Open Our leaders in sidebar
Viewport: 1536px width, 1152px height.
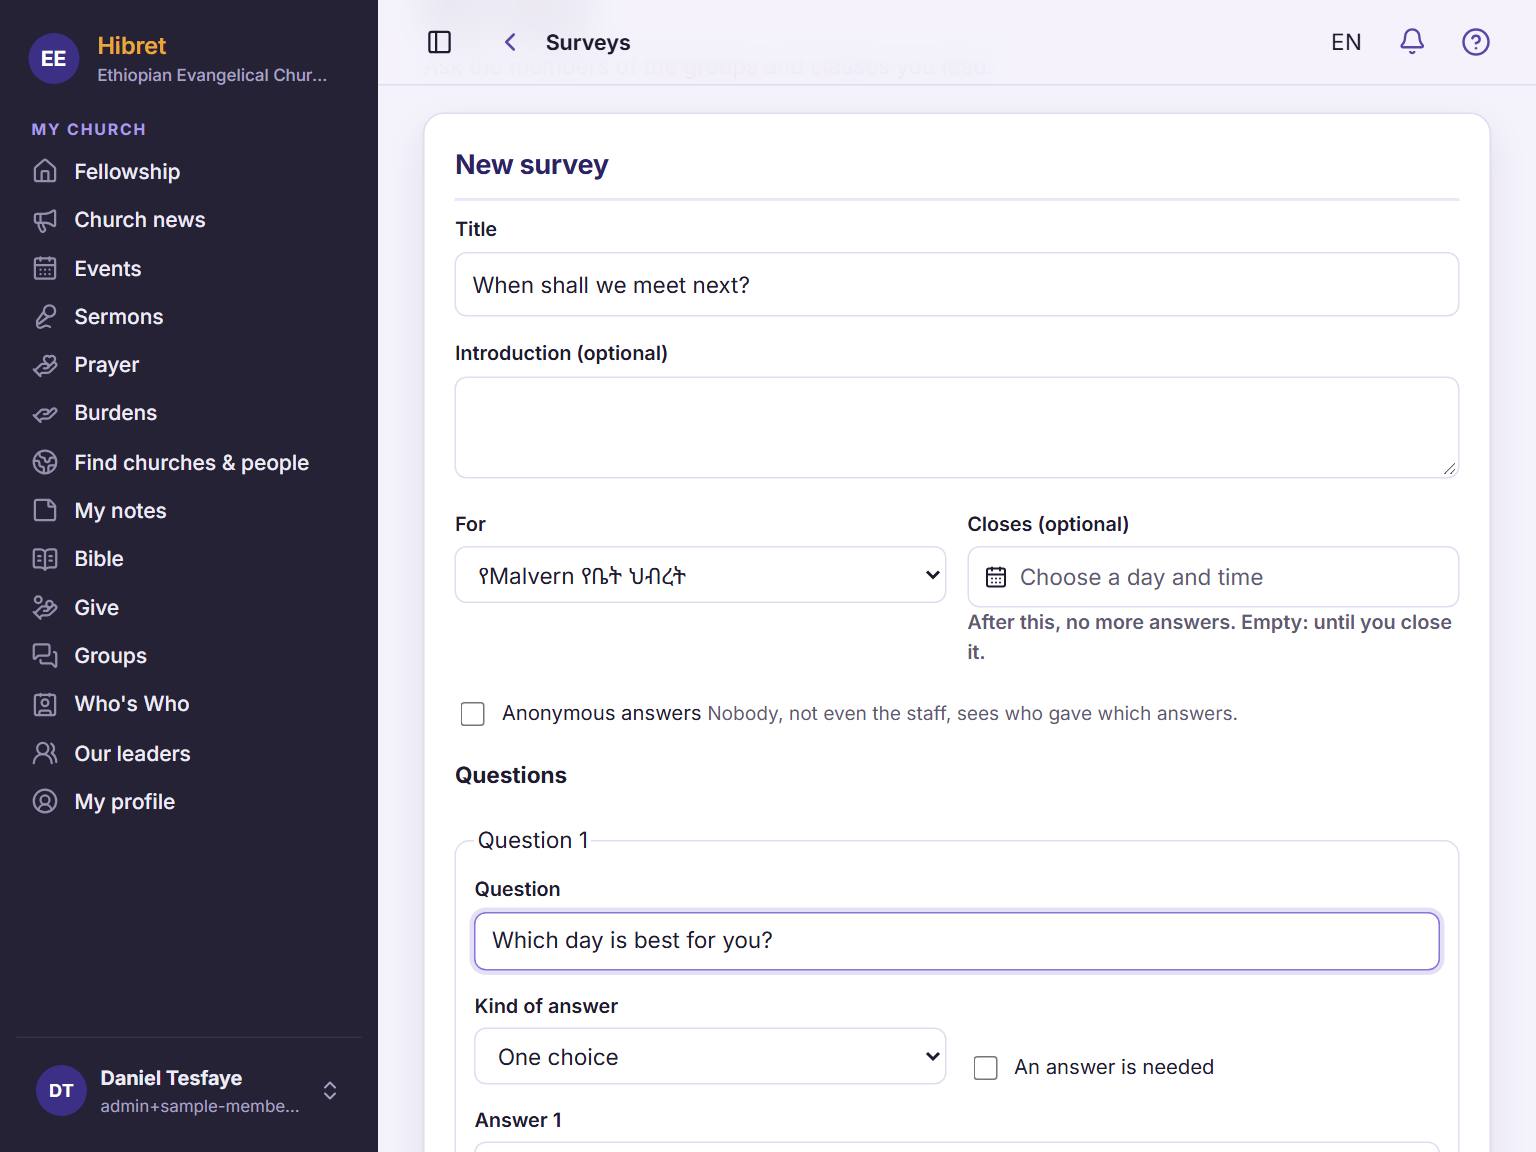pyautogui.click(x=132, y=753)
